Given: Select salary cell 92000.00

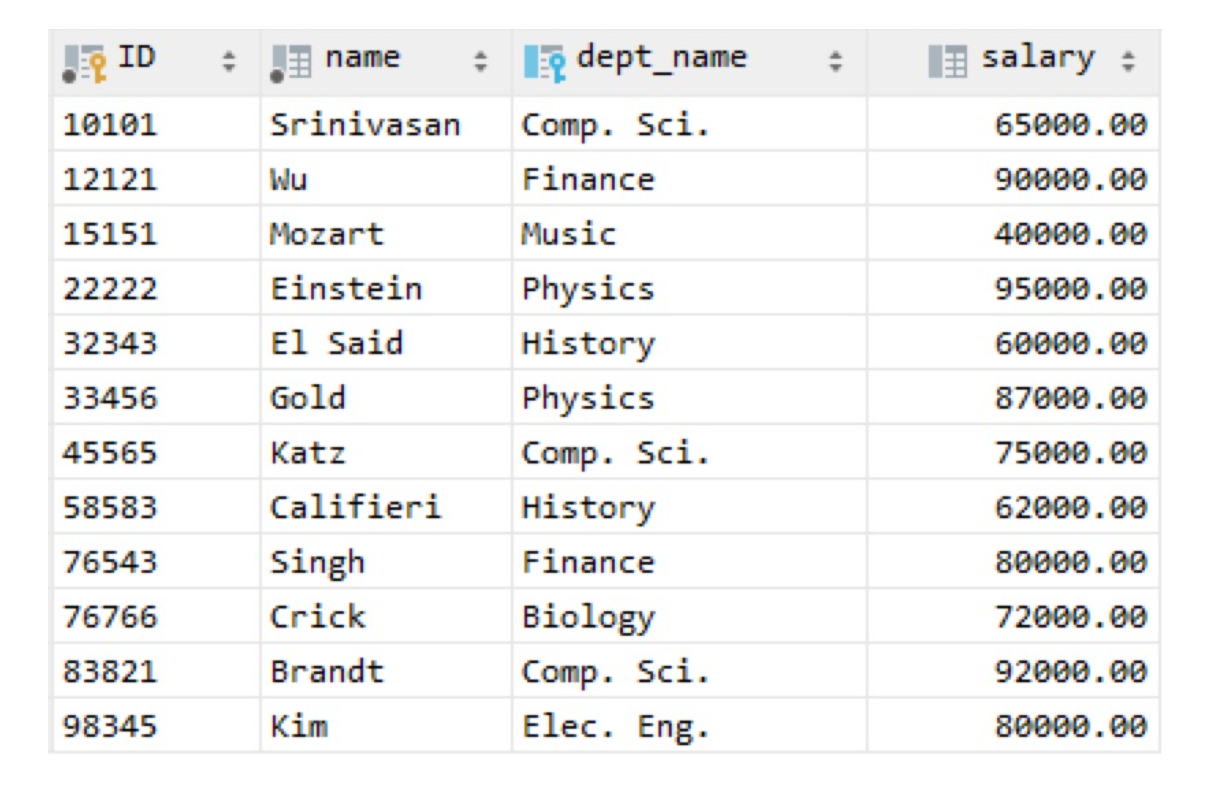Looking at the screenshot, I should 1014,671.
